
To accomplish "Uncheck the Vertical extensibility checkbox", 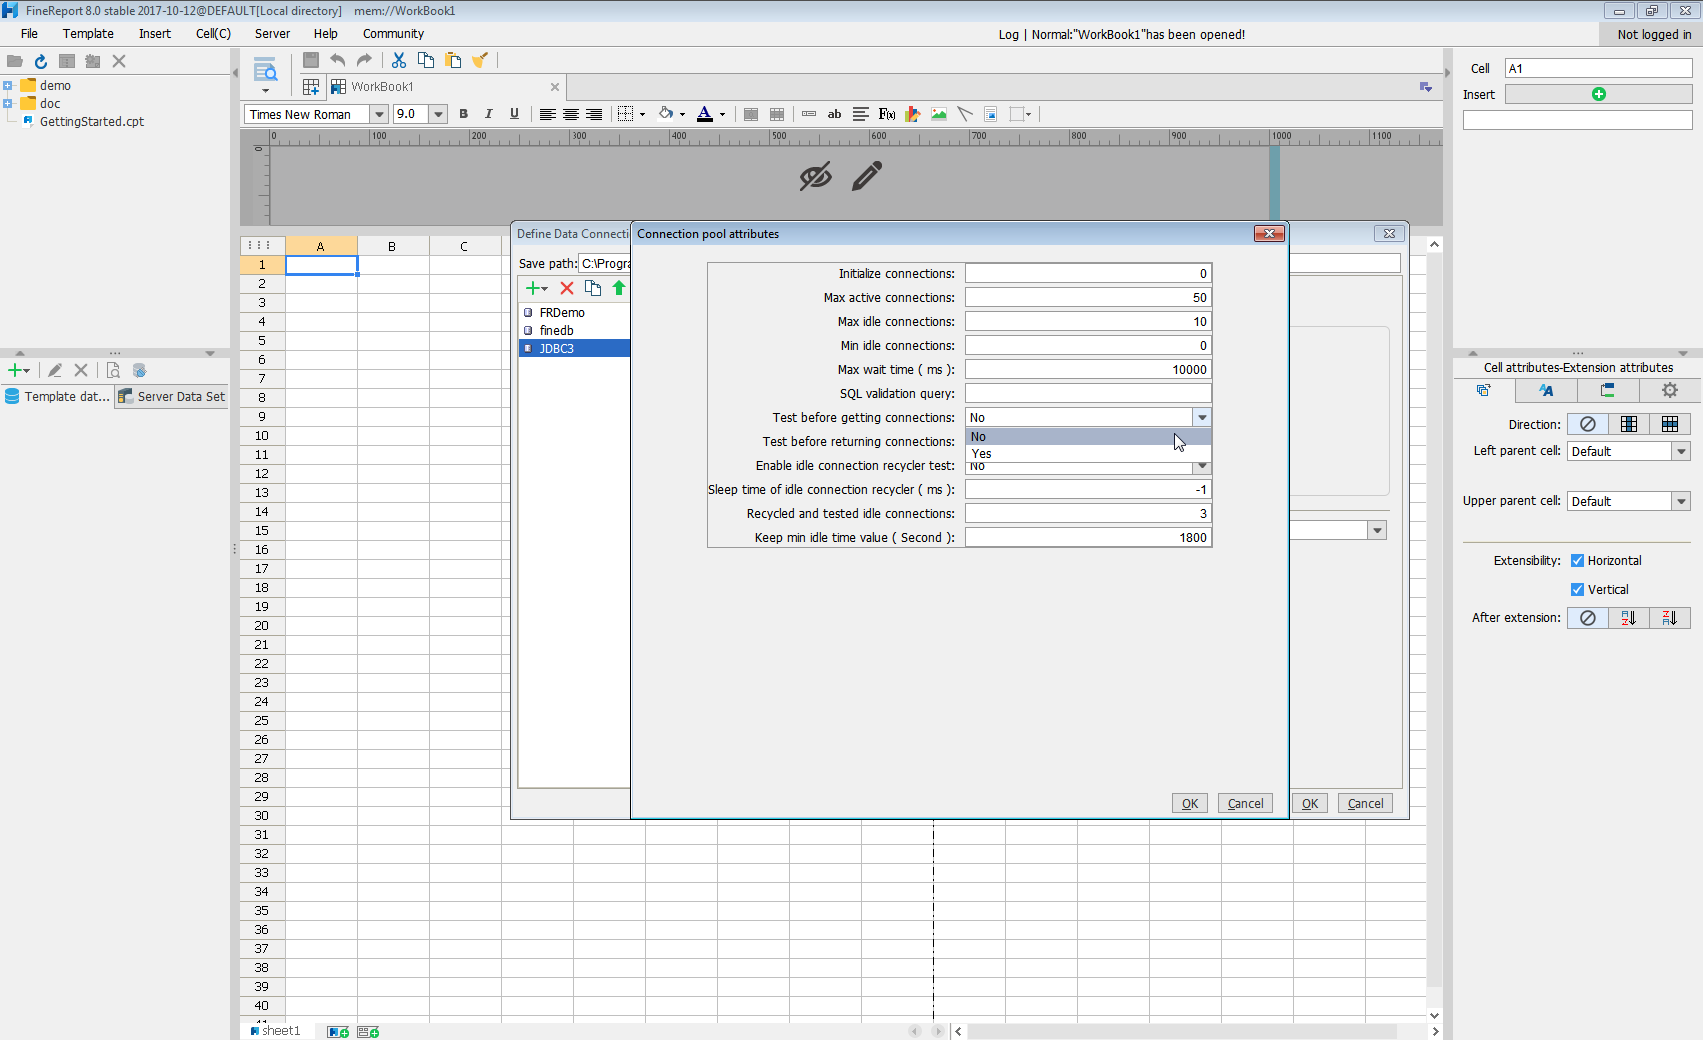I will pos(1577,590).
